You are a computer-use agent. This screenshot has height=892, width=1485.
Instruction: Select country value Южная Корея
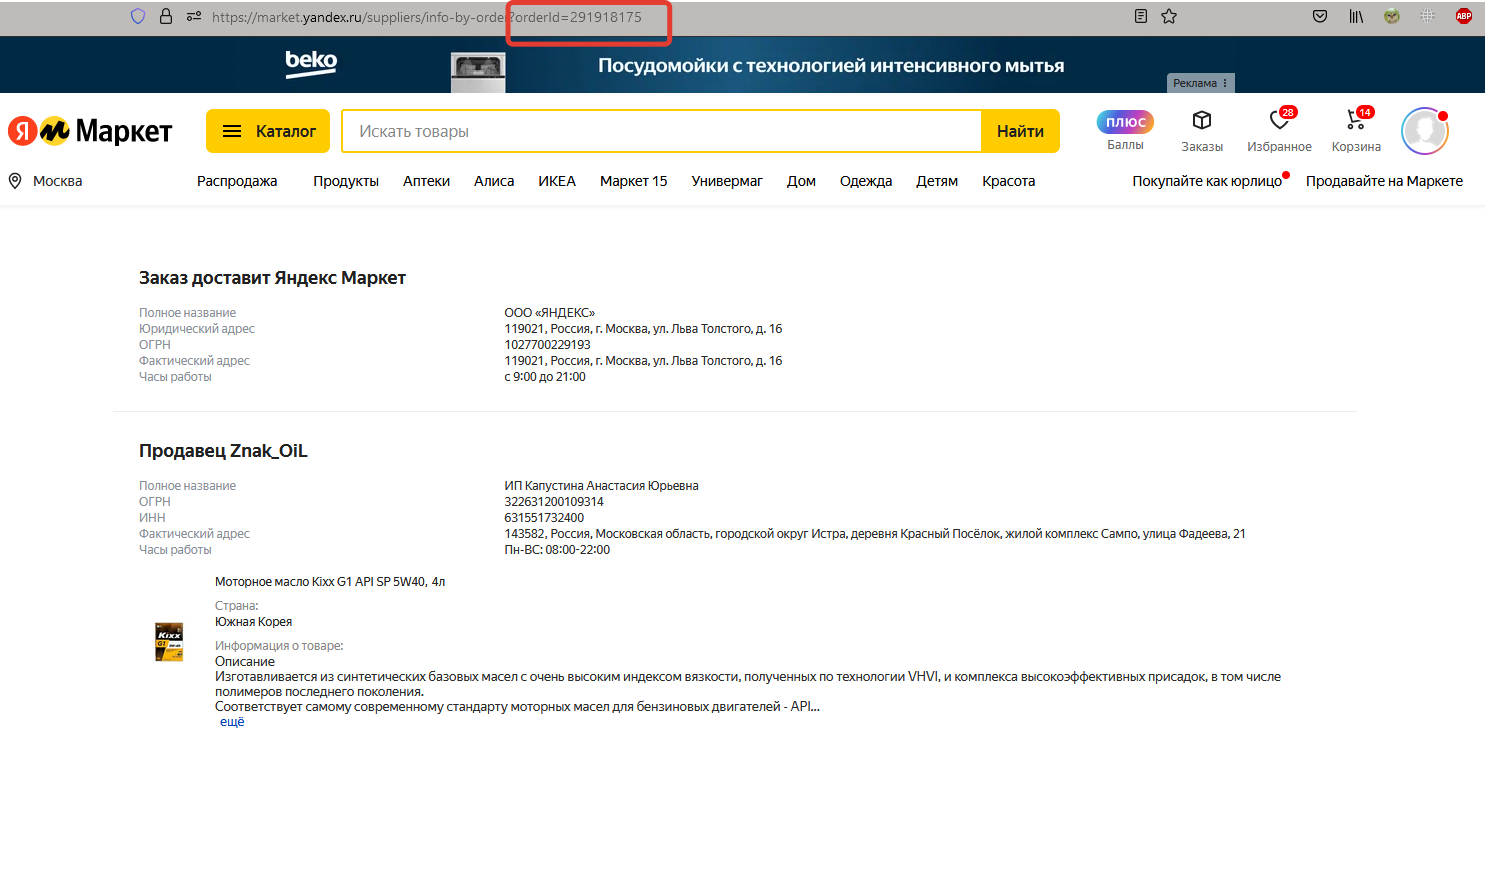pos(254,622)
